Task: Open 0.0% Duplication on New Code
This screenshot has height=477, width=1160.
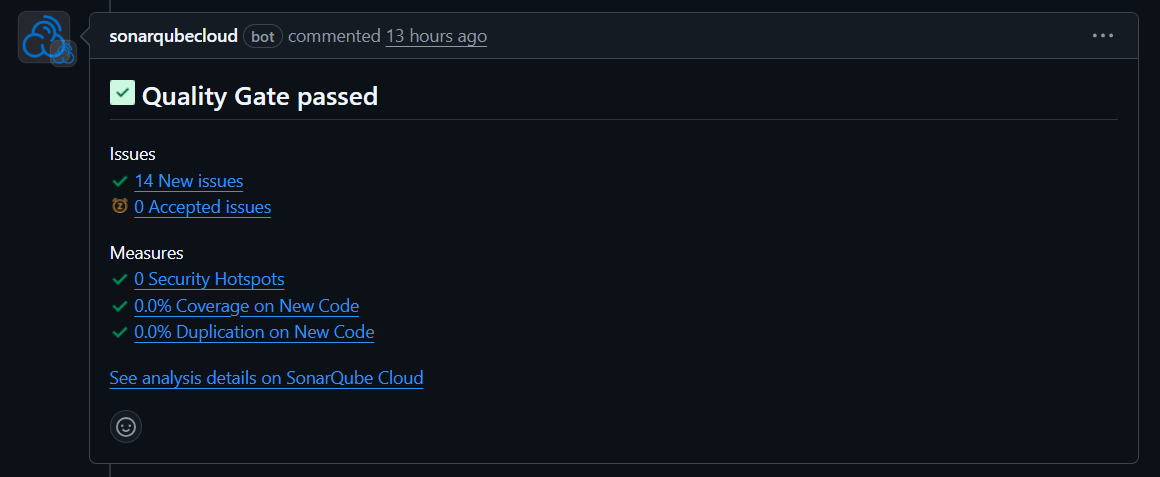Action: click(x=254, y=332)
